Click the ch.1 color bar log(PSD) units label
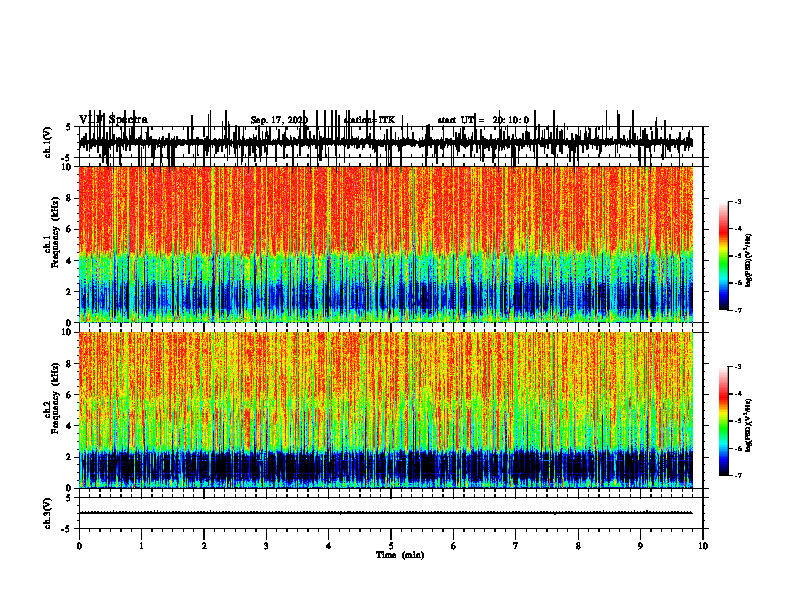The image size is (792, 612). (749, 260)
